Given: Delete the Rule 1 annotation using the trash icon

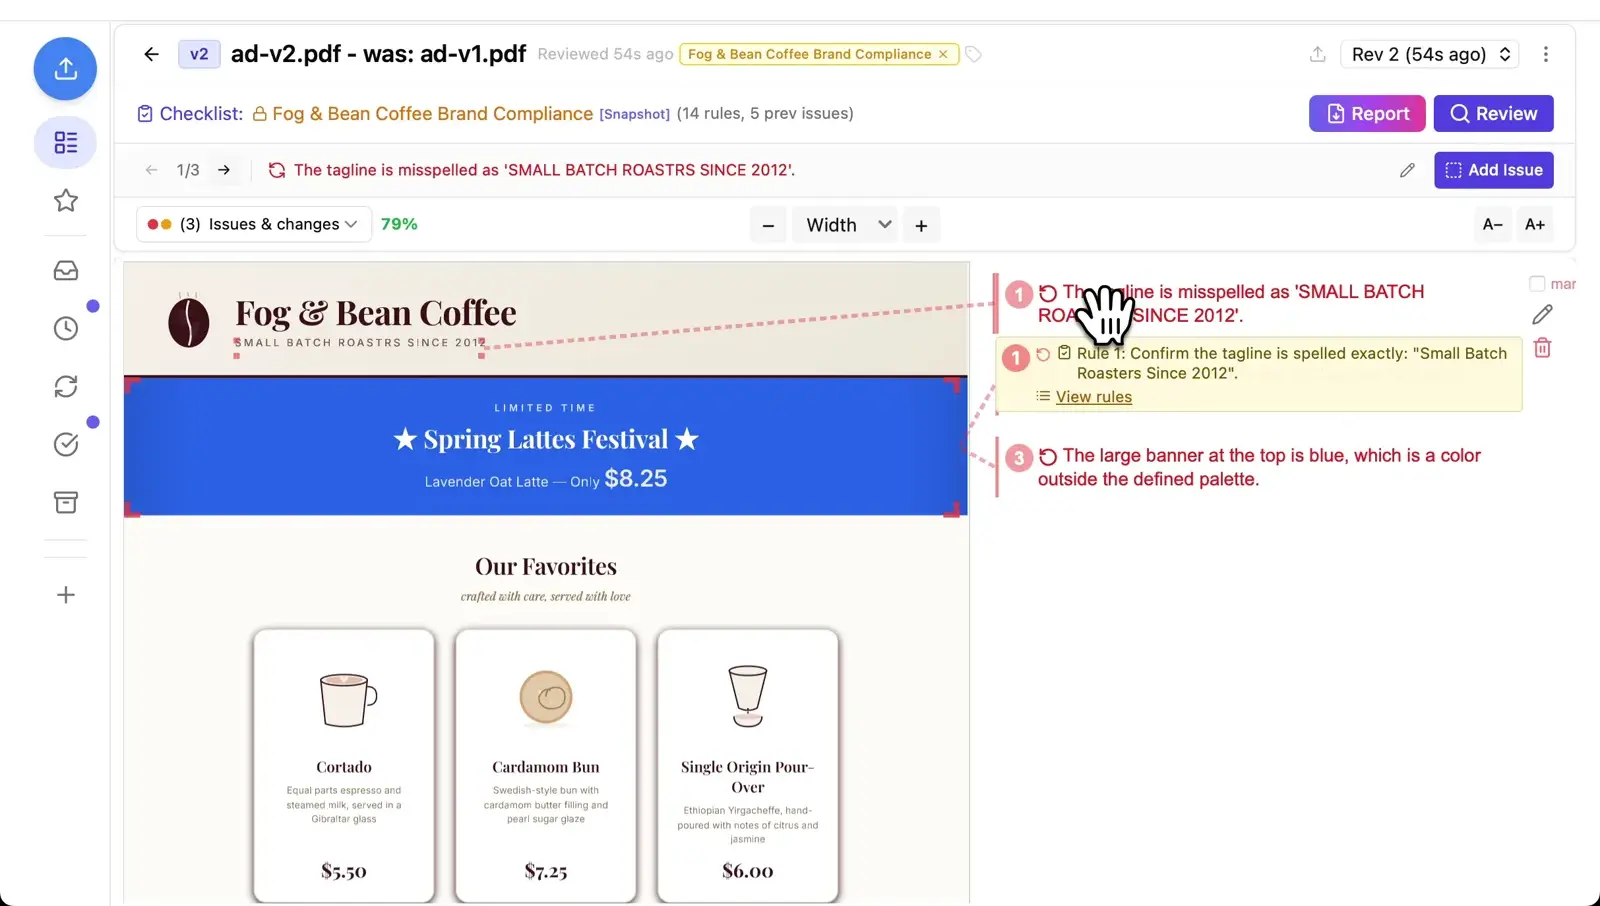Looking at the screenshot, I should click(1541, 347).
